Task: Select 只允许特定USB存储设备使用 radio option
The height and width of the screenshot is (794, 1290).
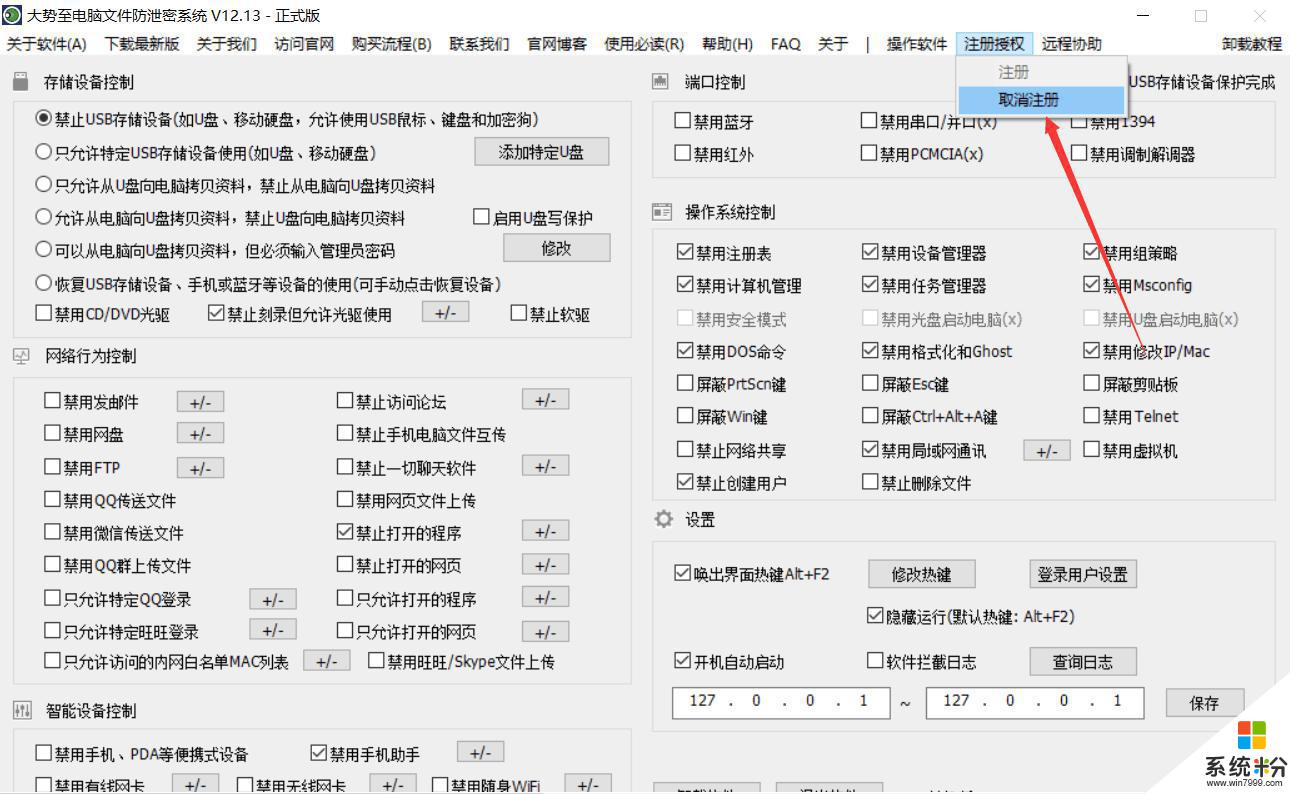Action: pos(43,153)
